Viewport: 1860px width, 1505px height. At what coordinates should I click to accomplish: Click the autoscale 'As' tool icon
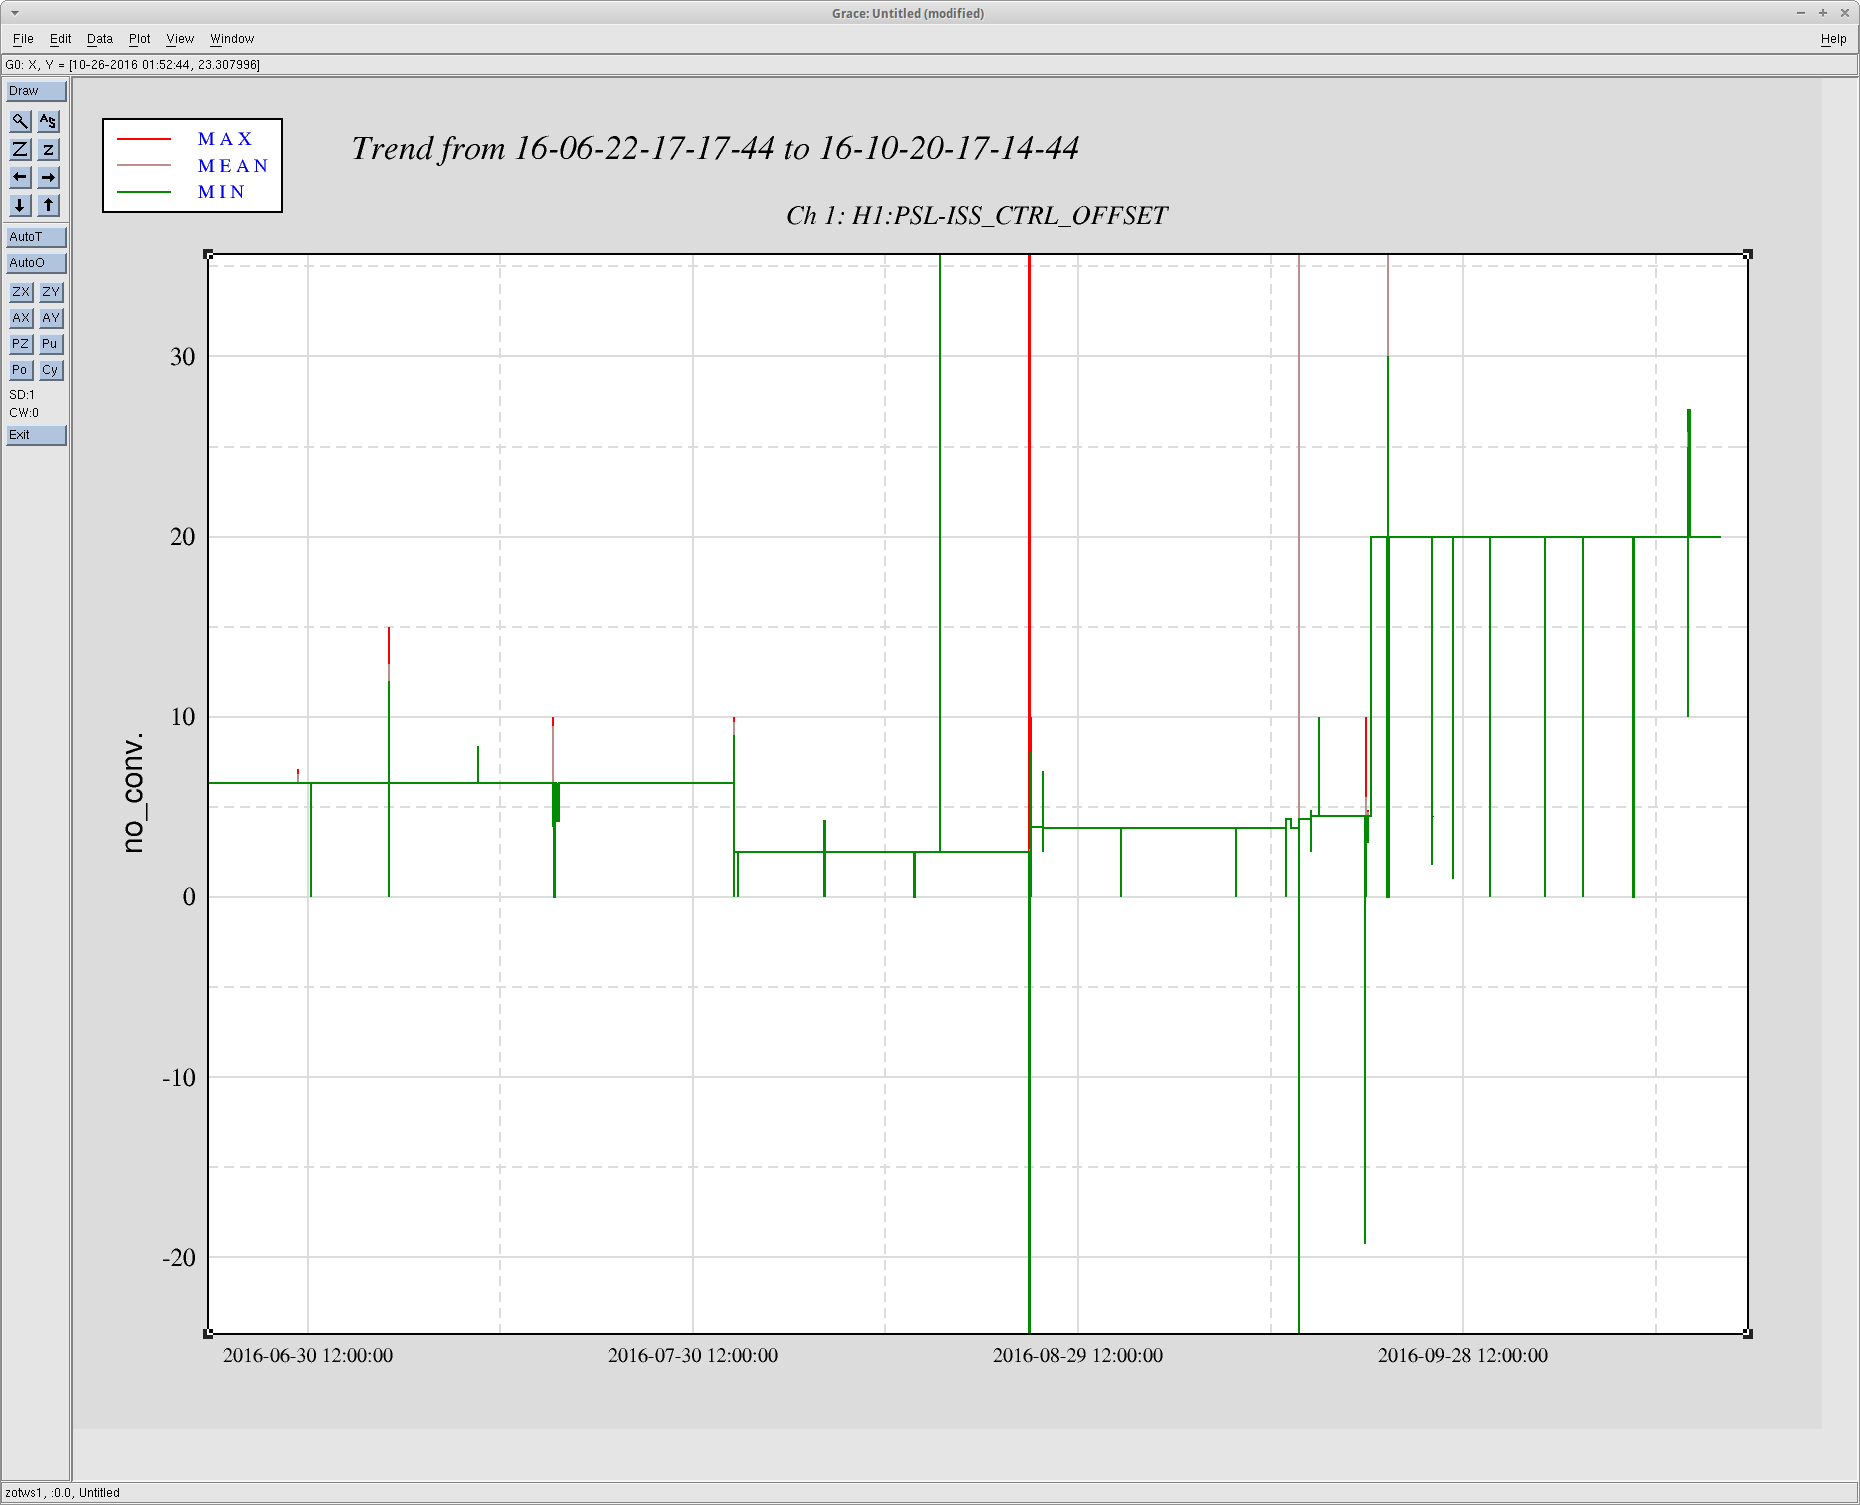pyautogui.click(x=48, y=121)
